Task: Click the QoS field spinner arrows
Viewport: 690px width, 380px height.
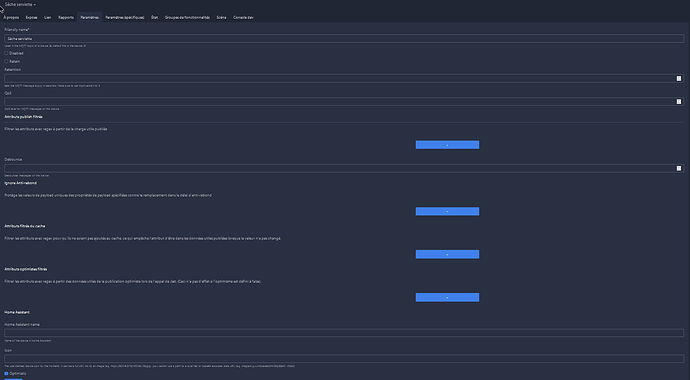Action: 679,102
